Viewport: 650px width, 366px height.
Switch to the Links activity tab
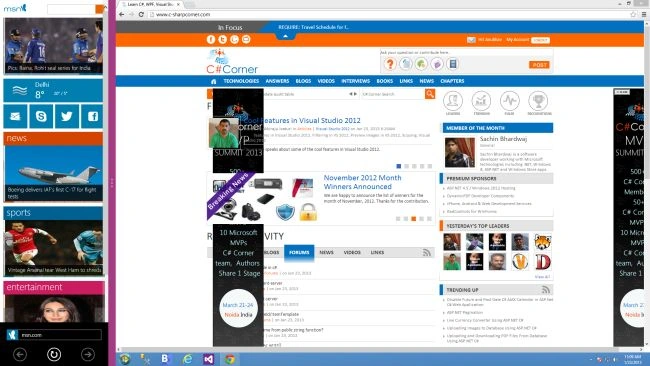point(377,252)
